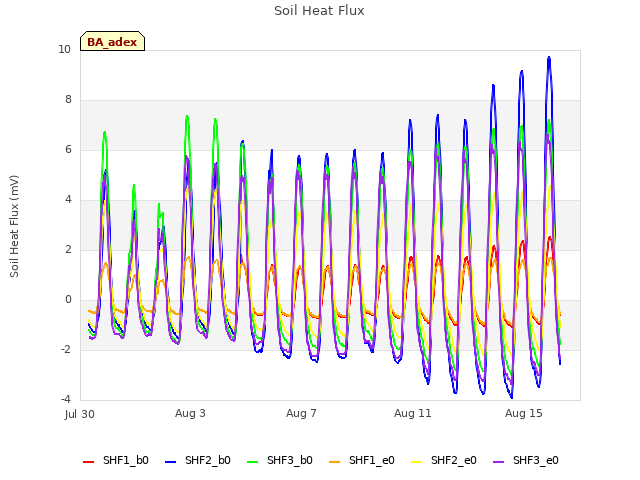Toggle the SHF2_b0 legend entry

pos(198,460)
